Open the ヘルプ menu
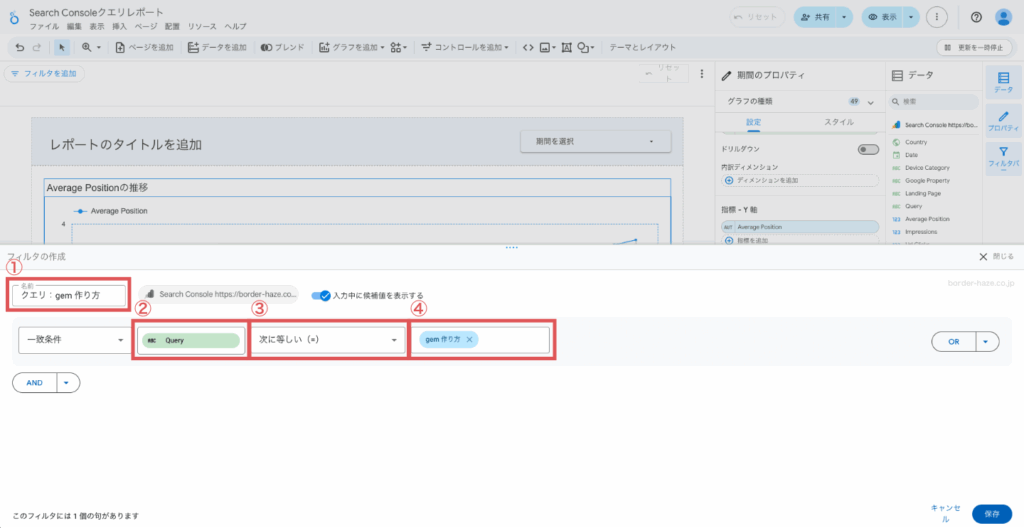The width and height of the screenshot is (1024, 528). [x=235, y=26]
